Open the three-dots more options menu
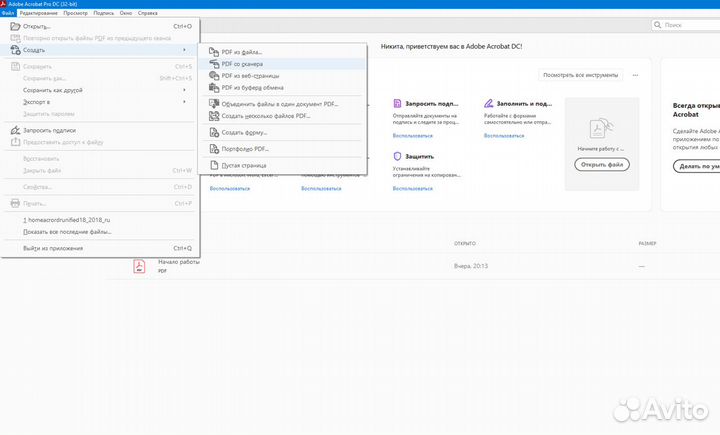This screenshot has height=435, width=720. pos(634,75)
